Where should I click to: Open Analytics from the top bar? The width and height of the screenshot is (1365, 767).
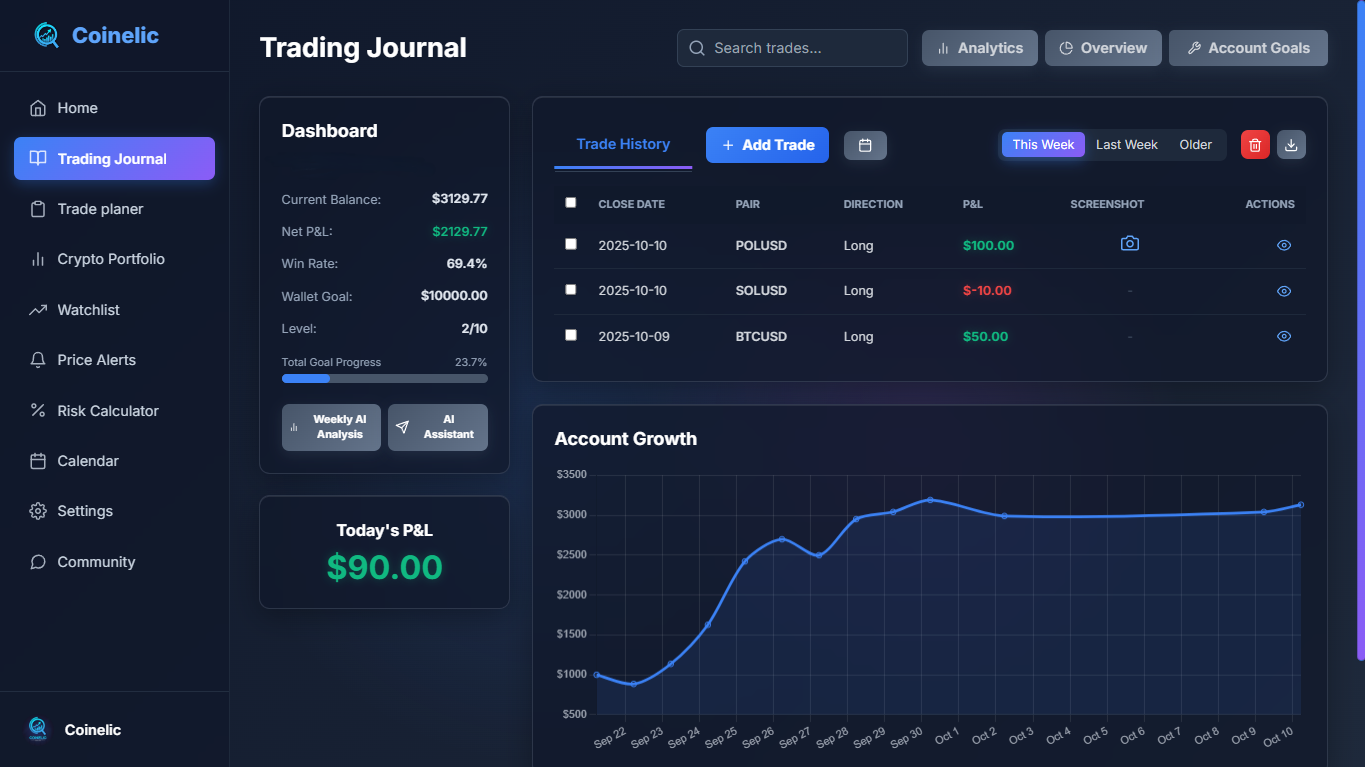tap(979, 47)
